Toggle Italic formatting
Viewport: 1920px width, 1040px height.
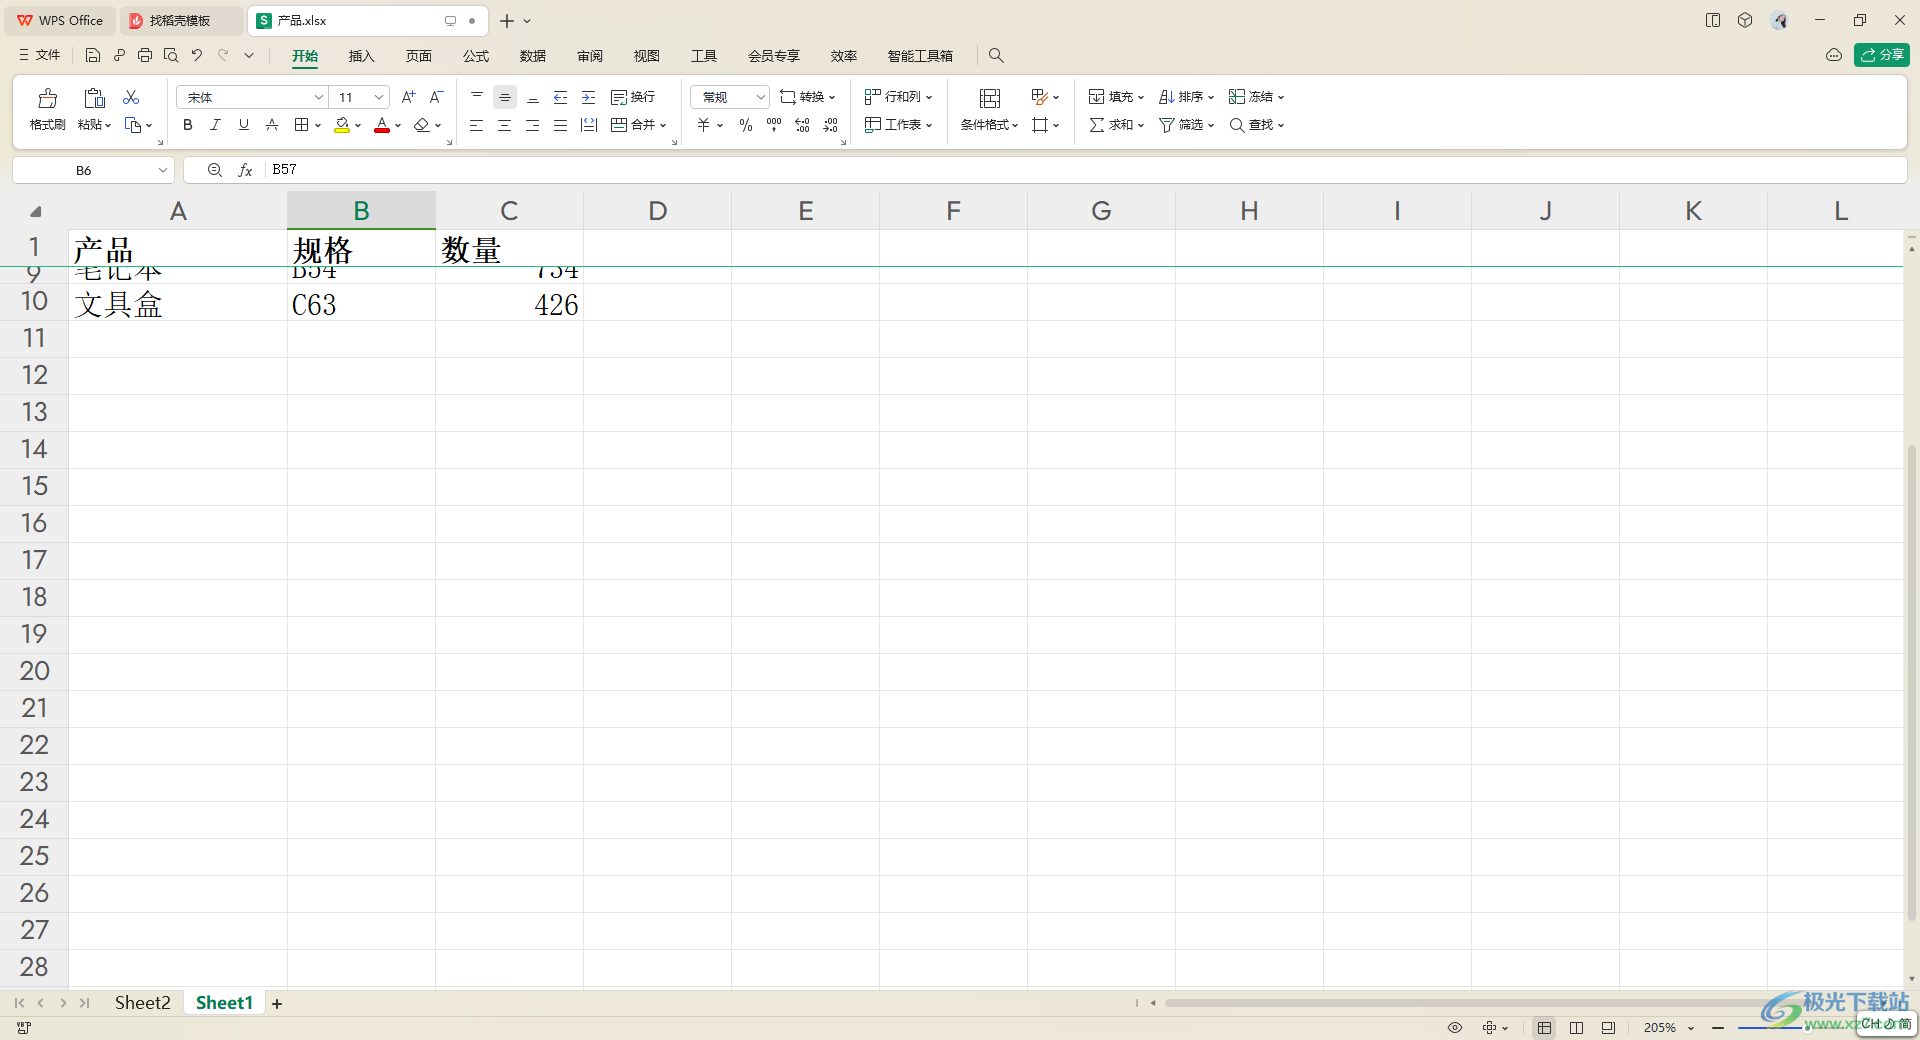215,125
